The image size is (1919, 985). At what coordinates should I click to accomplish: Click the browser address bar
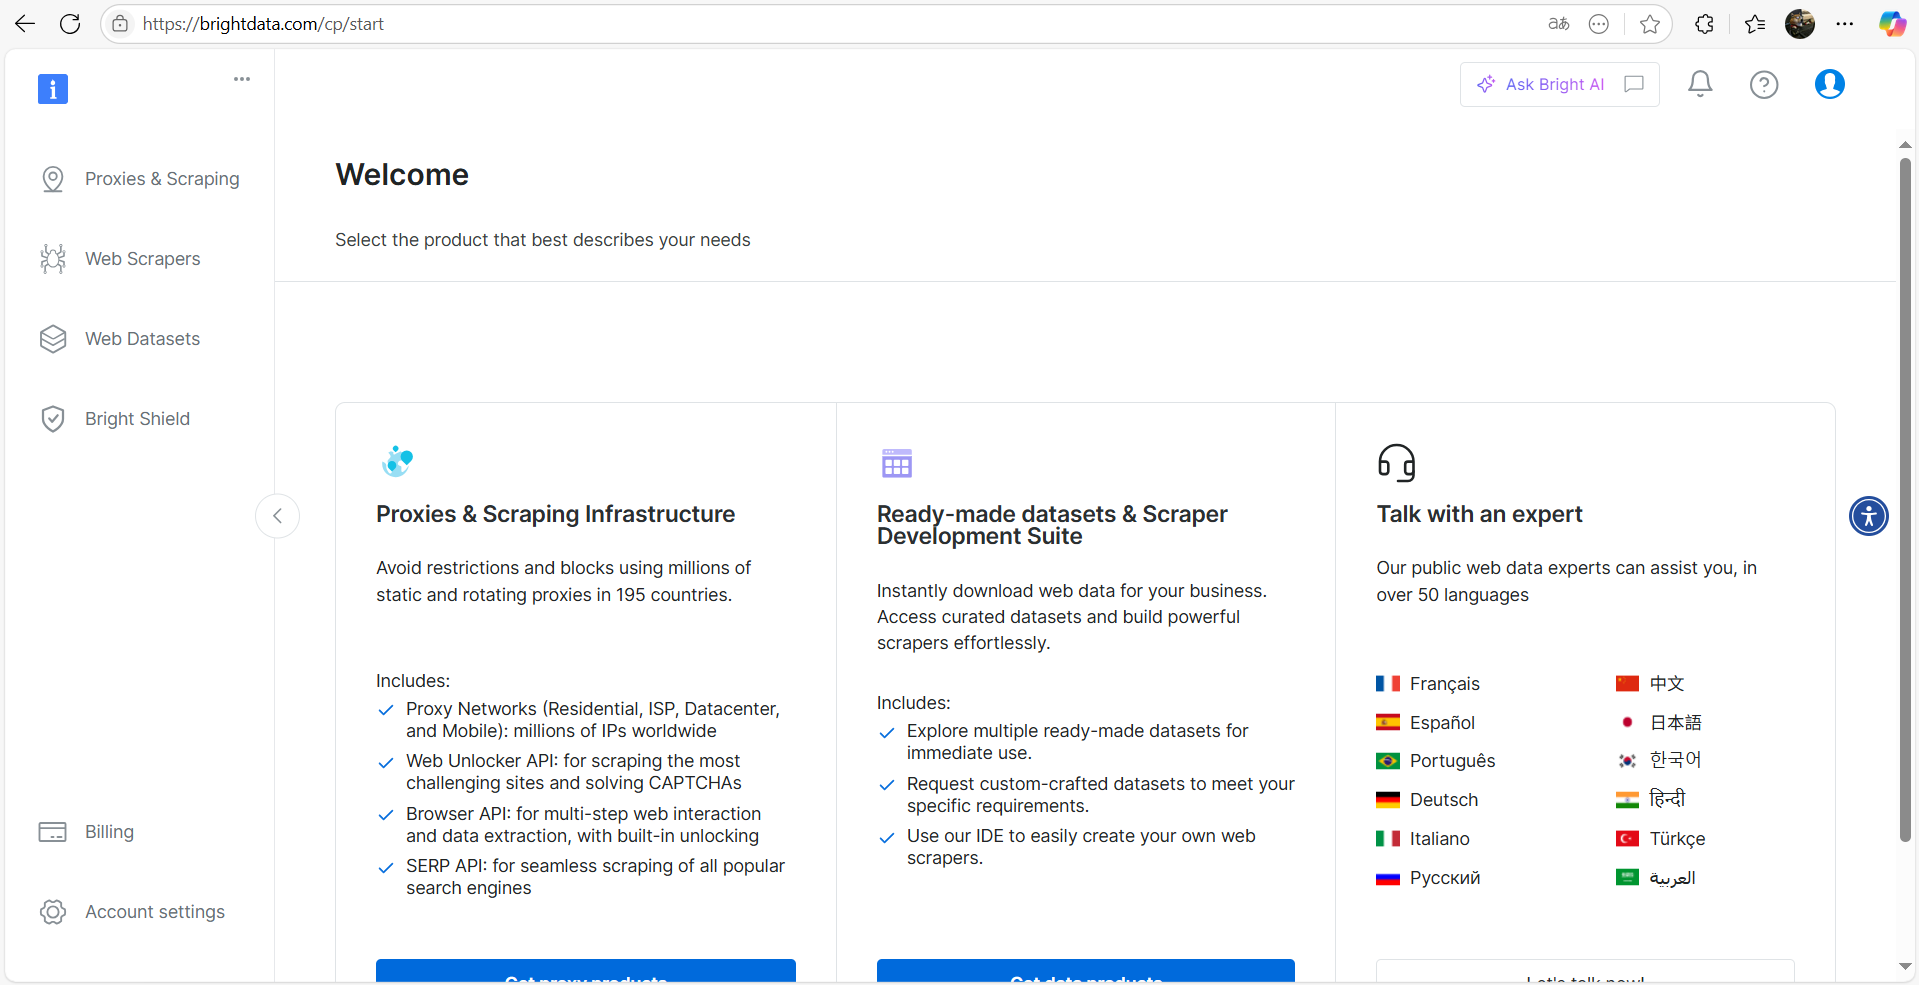coord(800,24)
